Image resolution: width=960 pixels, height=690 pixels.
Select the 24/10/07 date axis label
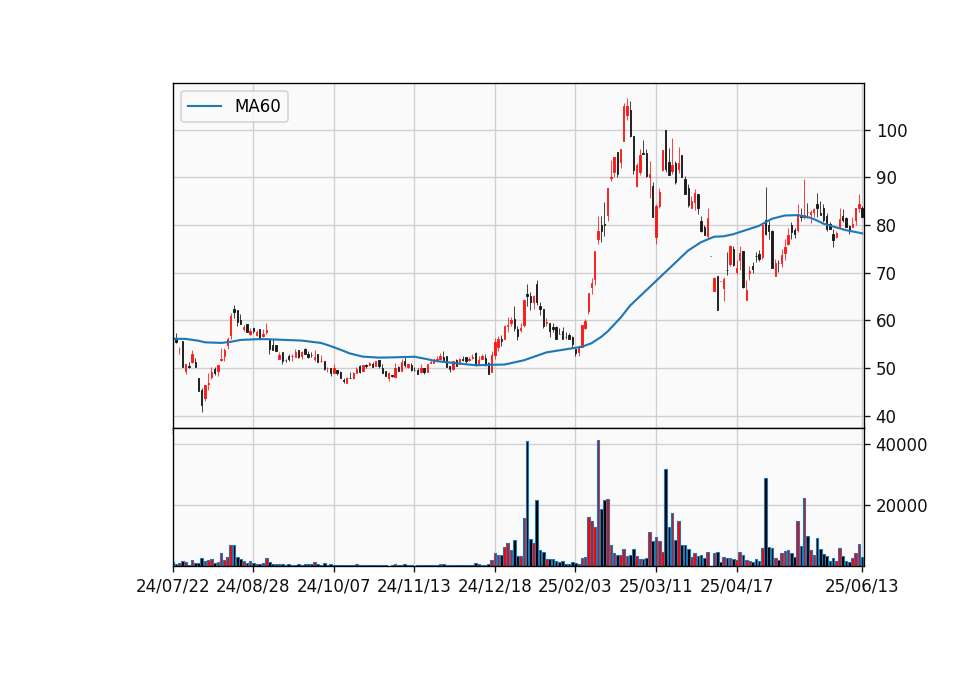click(334, 586)
